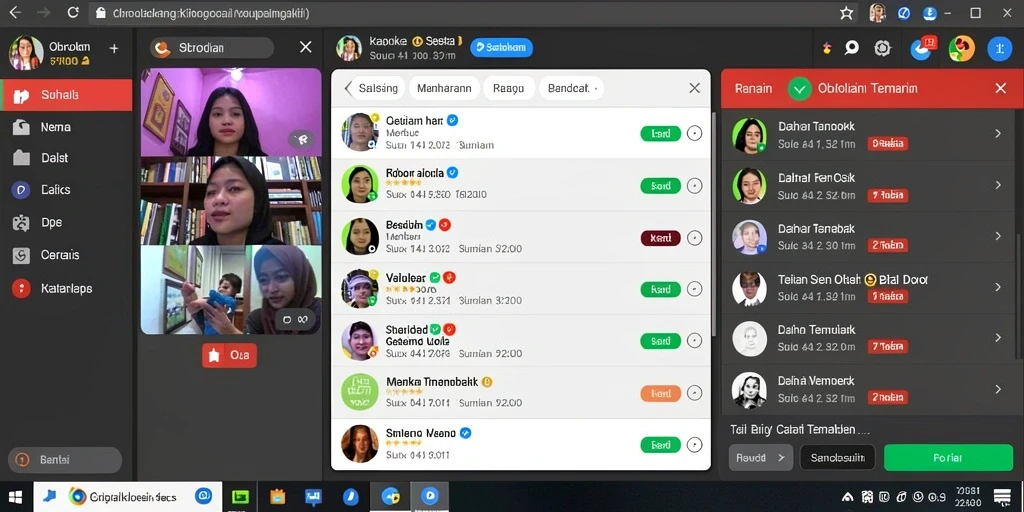Click the green taskbar app icon
Viewport: 1024px width, 512px height.
point(240,497)
